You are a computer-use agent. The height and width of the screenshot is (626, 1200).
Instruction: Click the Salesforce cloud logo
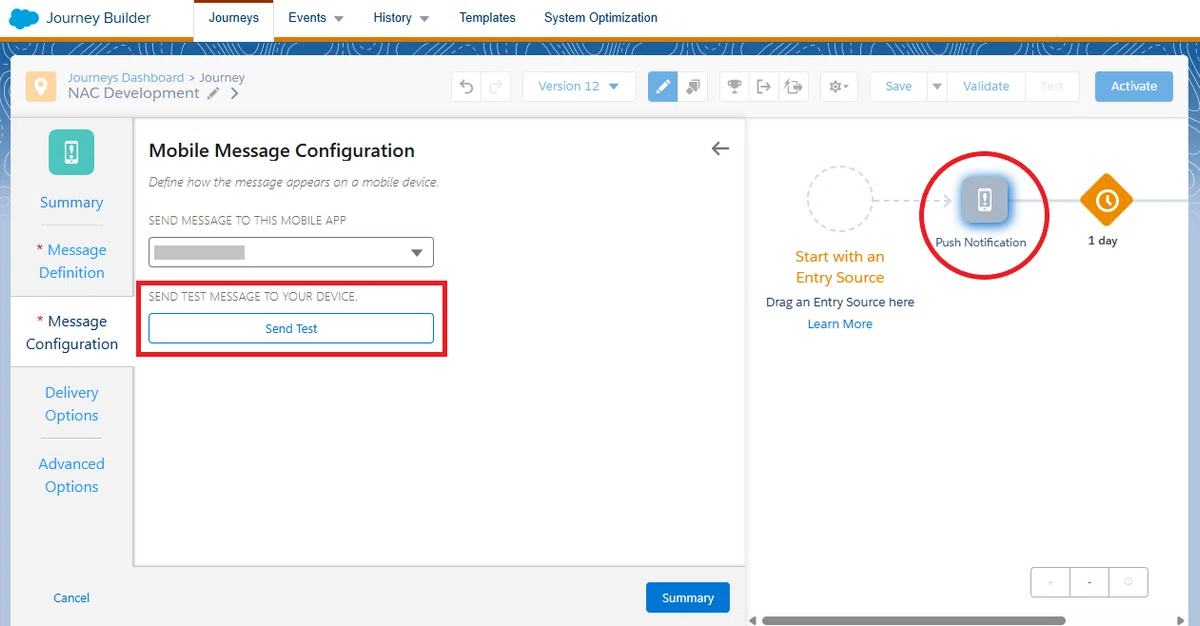coord(23,18)
